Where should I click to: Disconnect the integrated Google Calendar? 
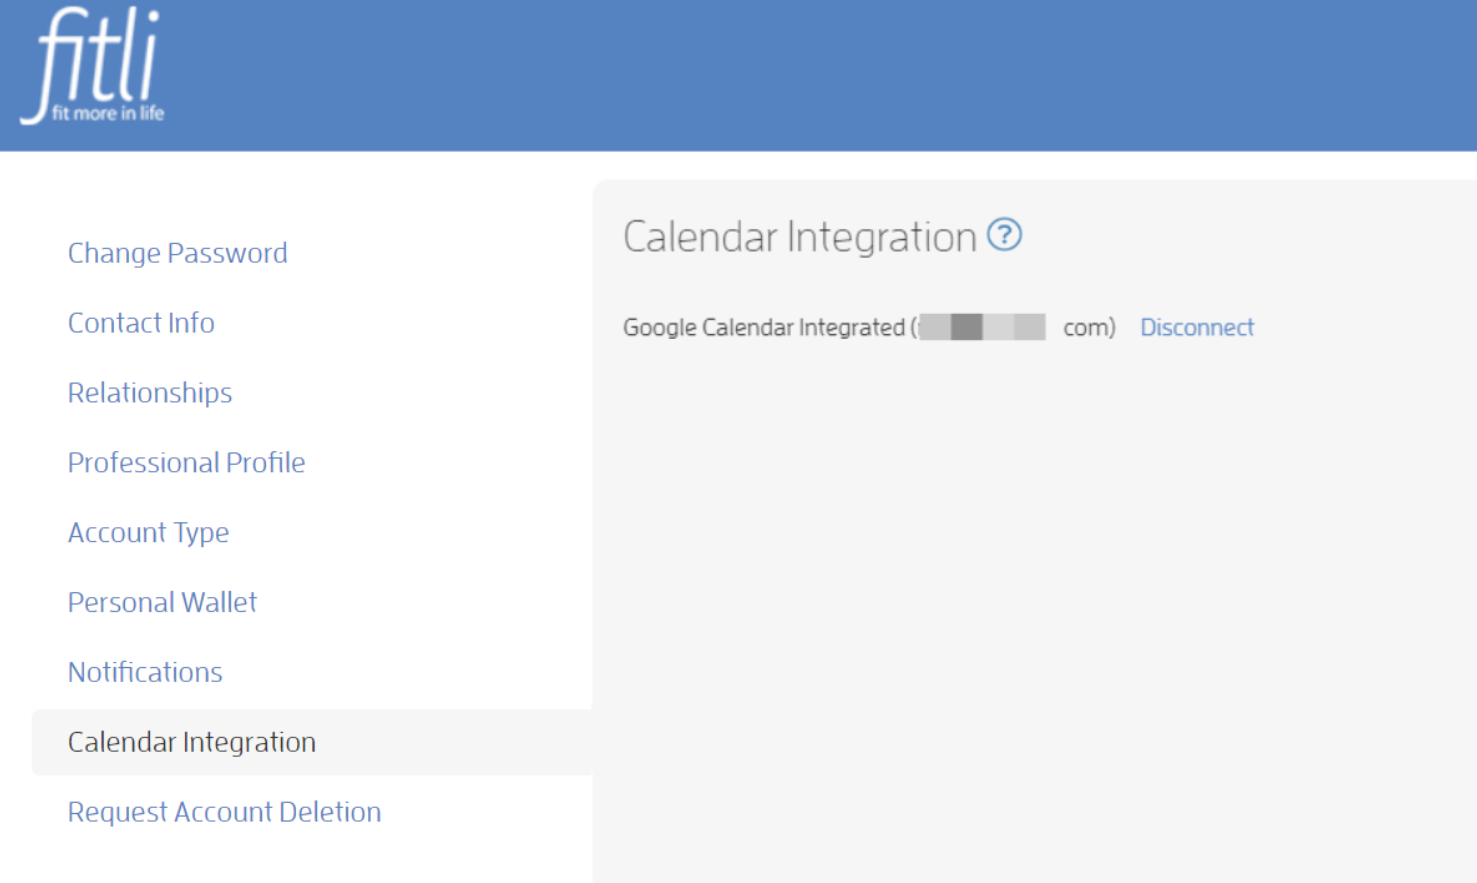coord(1197,327)
